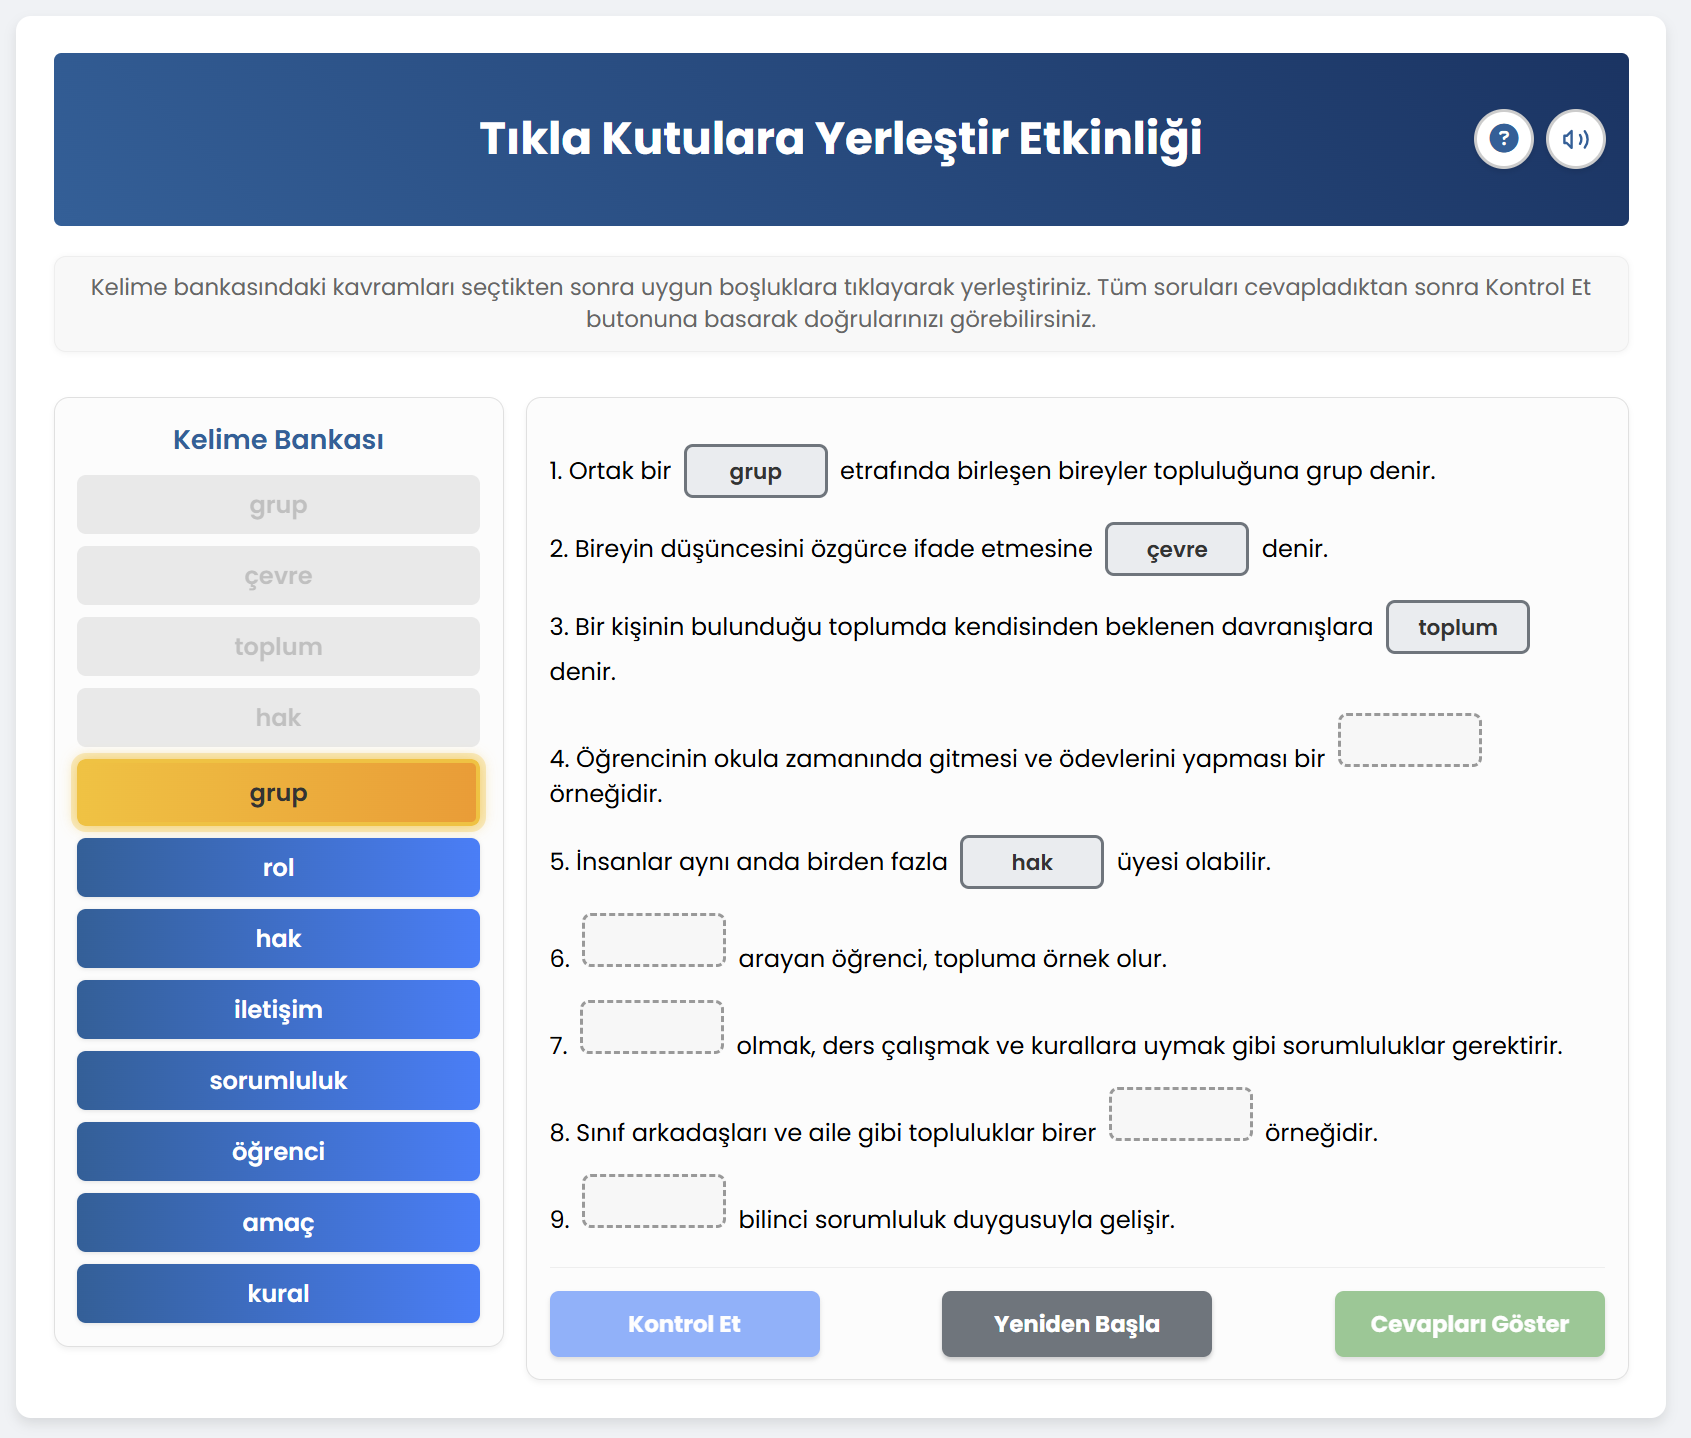
Task: Reveal answers with Cevapları Göster
Action: pyautogui.click(x=1470, y=1324)
